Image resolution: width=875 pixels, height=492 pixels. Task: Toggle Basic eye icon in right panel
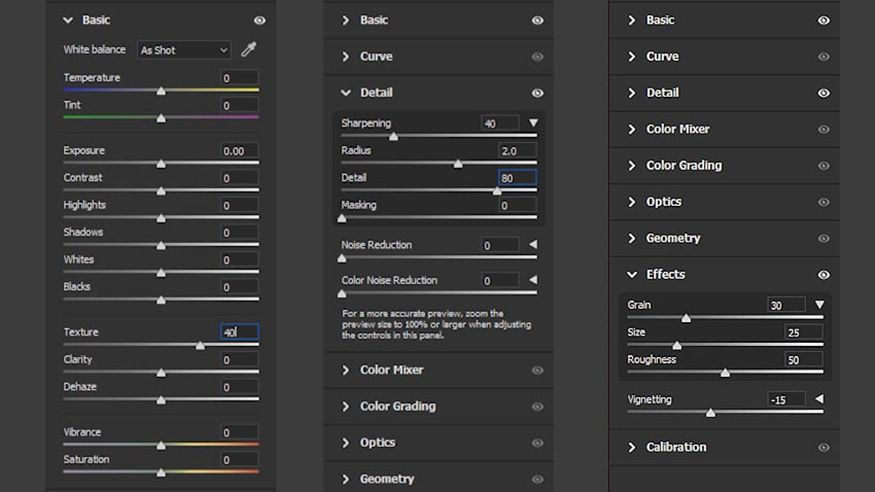point(824,21)
